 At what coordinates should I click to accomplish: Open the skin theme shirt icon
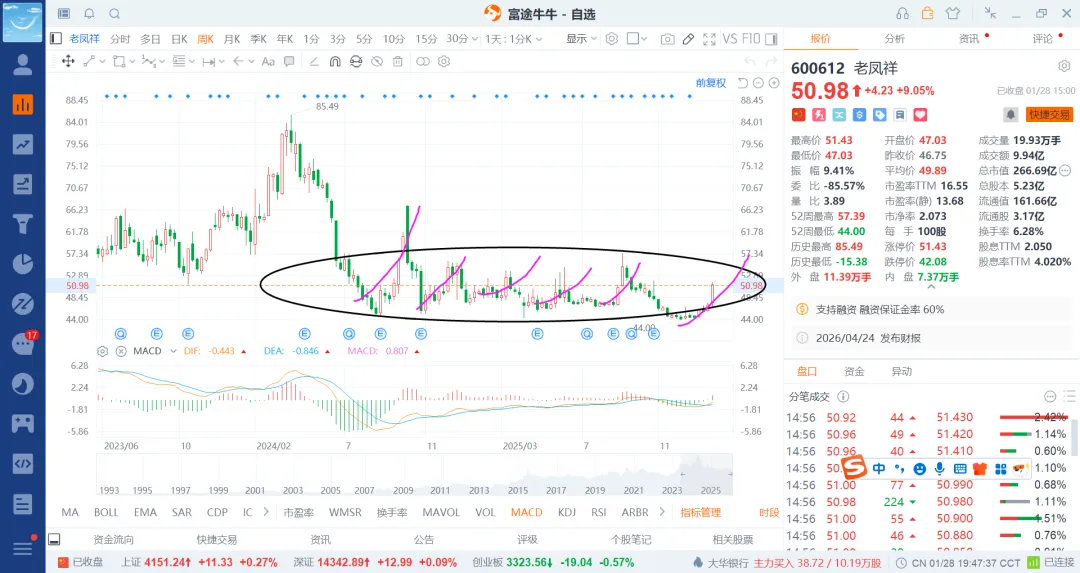953,13
